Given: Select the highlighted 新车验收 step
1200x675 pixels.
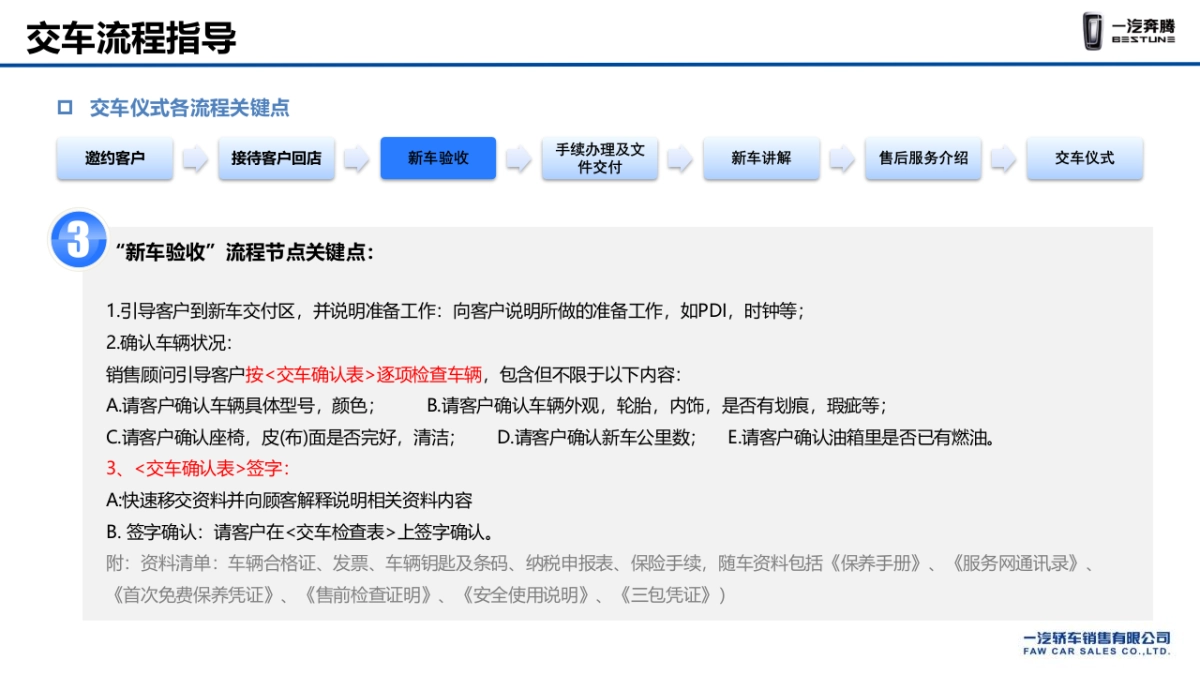Looking at the screenshot, I should click(436, 158).
